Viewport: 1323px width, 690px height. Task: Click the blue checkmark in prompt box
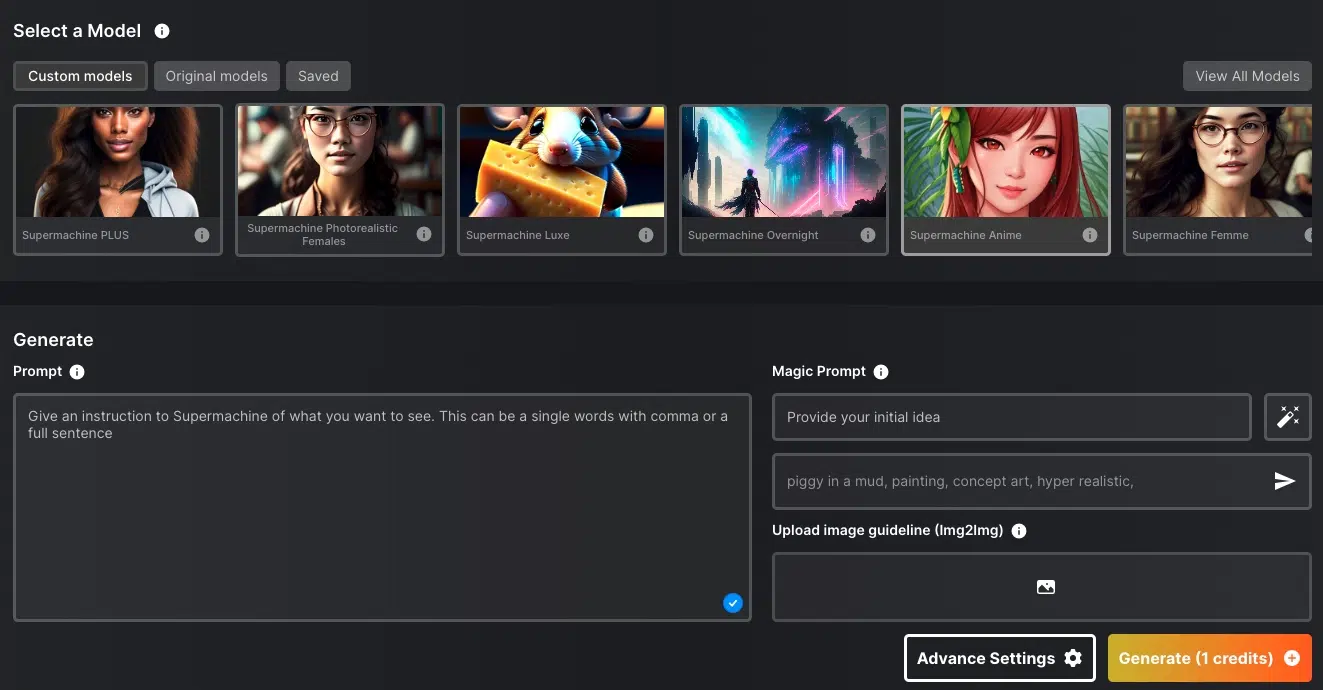point(733,602)
